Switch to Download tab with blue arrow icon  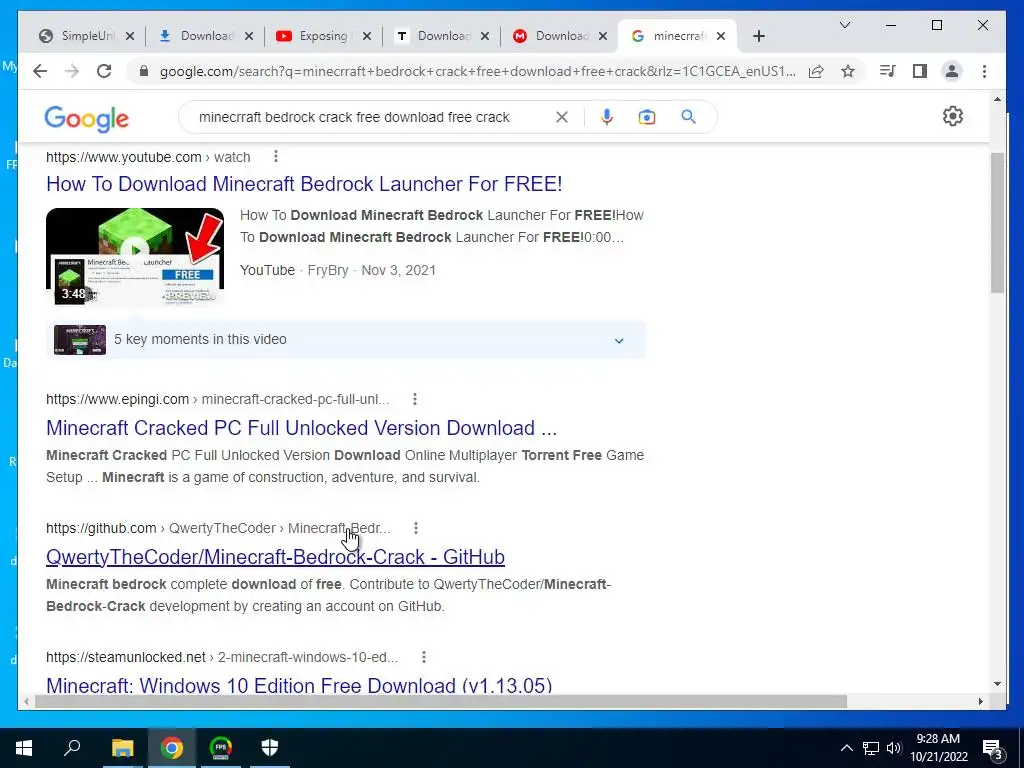[x=204, y=36]
